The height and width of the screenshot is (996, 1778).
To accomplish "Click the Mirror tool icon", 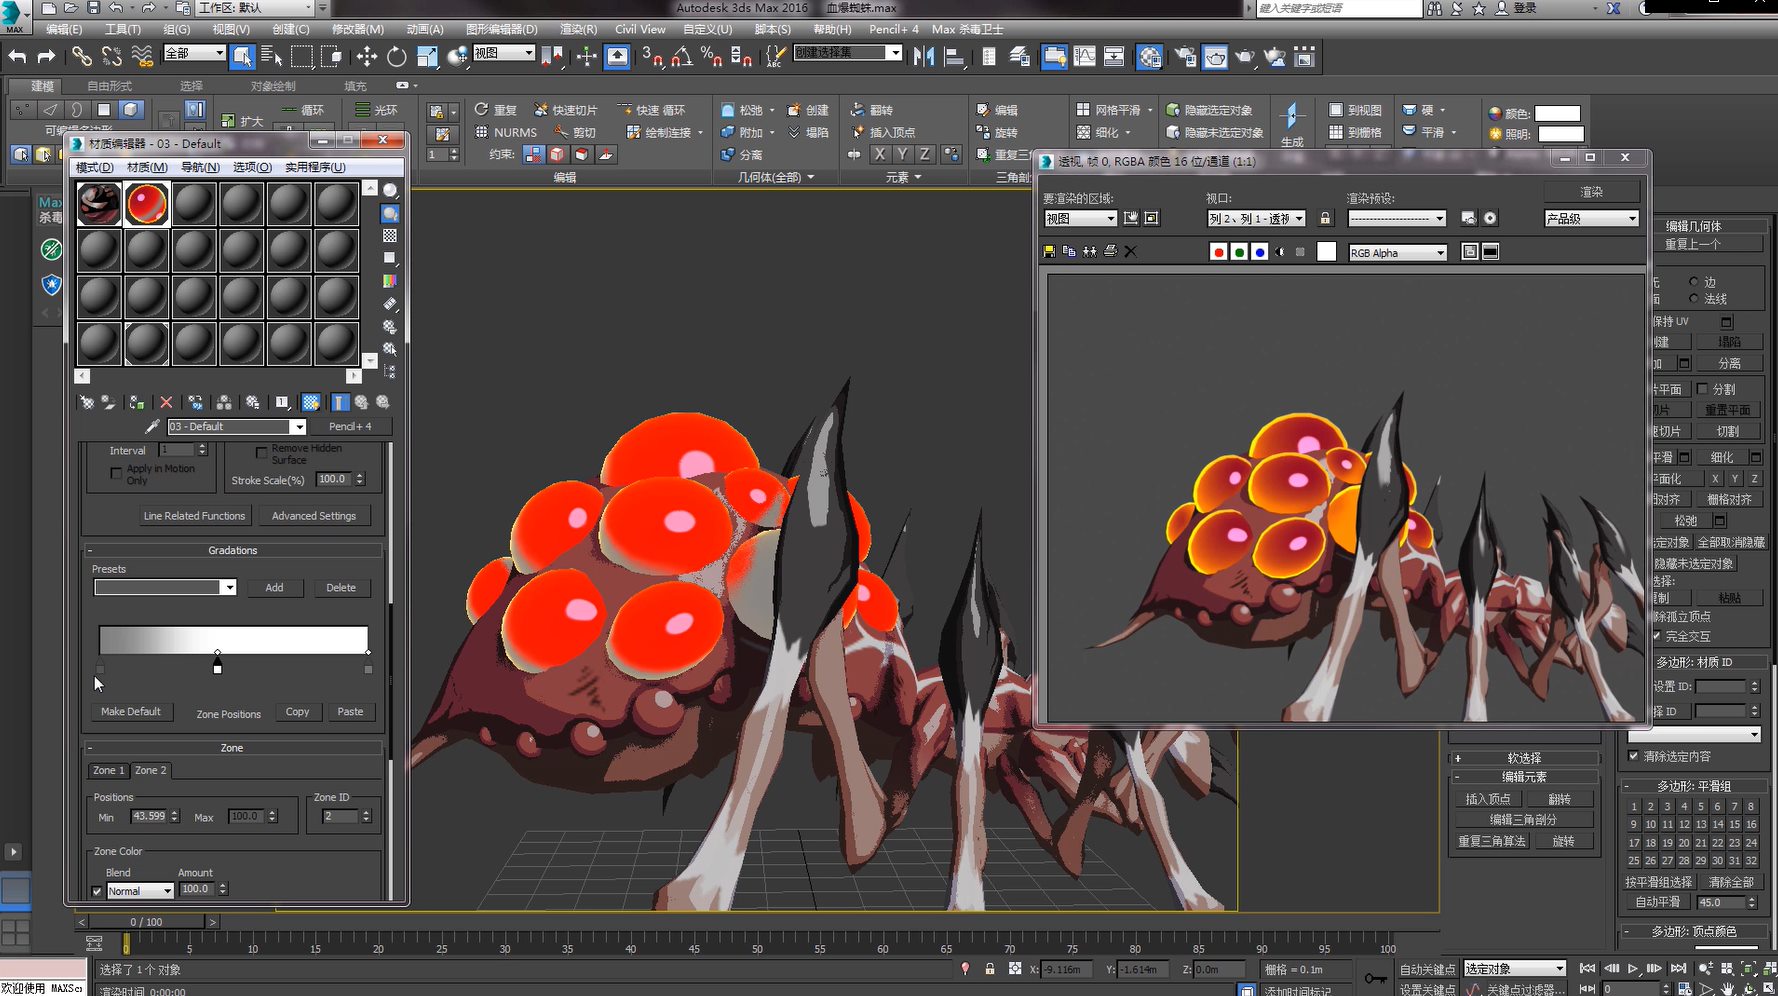I will pyautogui.click(x=924, y=57).
